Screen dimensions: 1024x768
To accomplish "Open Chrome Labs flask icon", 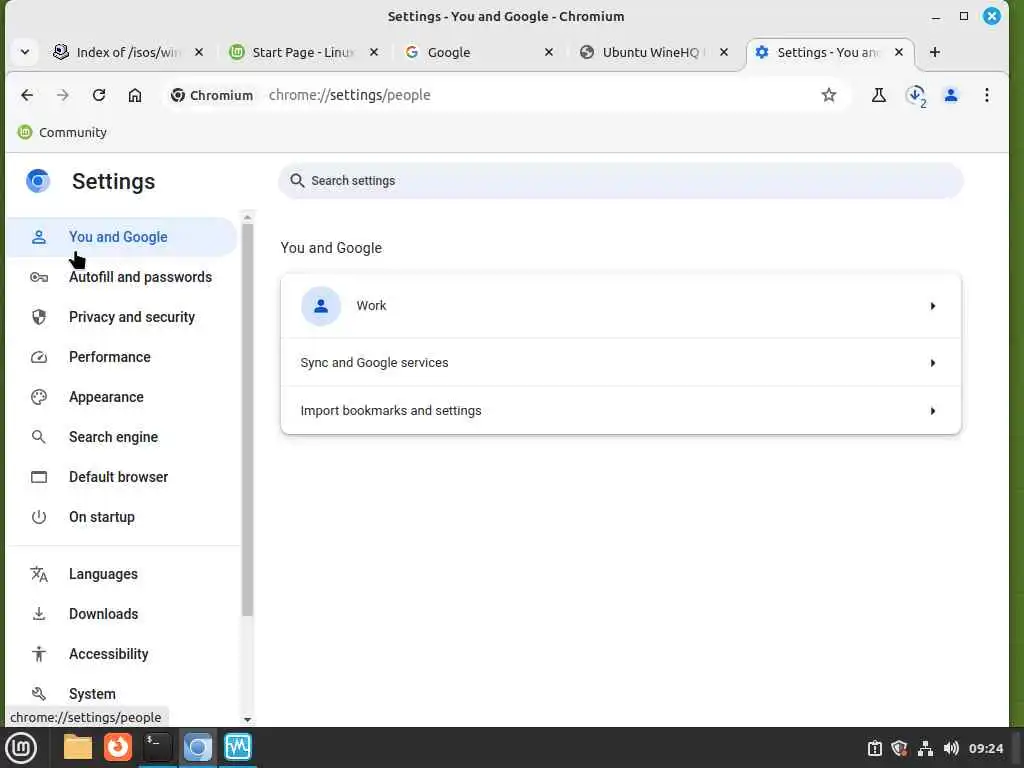I will (x=879, y=95).
